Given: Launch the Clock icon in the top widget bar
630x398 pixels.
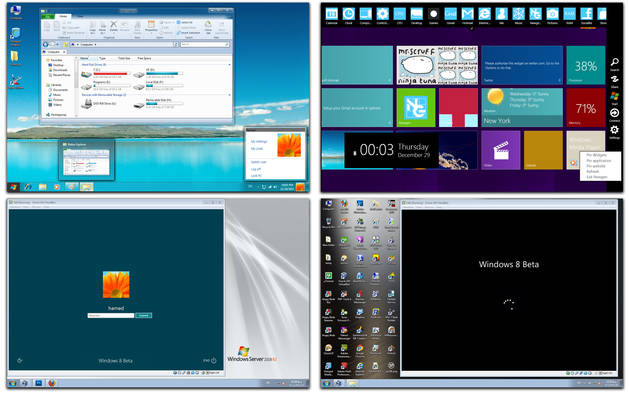Looking at the screenshot, I should pos(348,14).
